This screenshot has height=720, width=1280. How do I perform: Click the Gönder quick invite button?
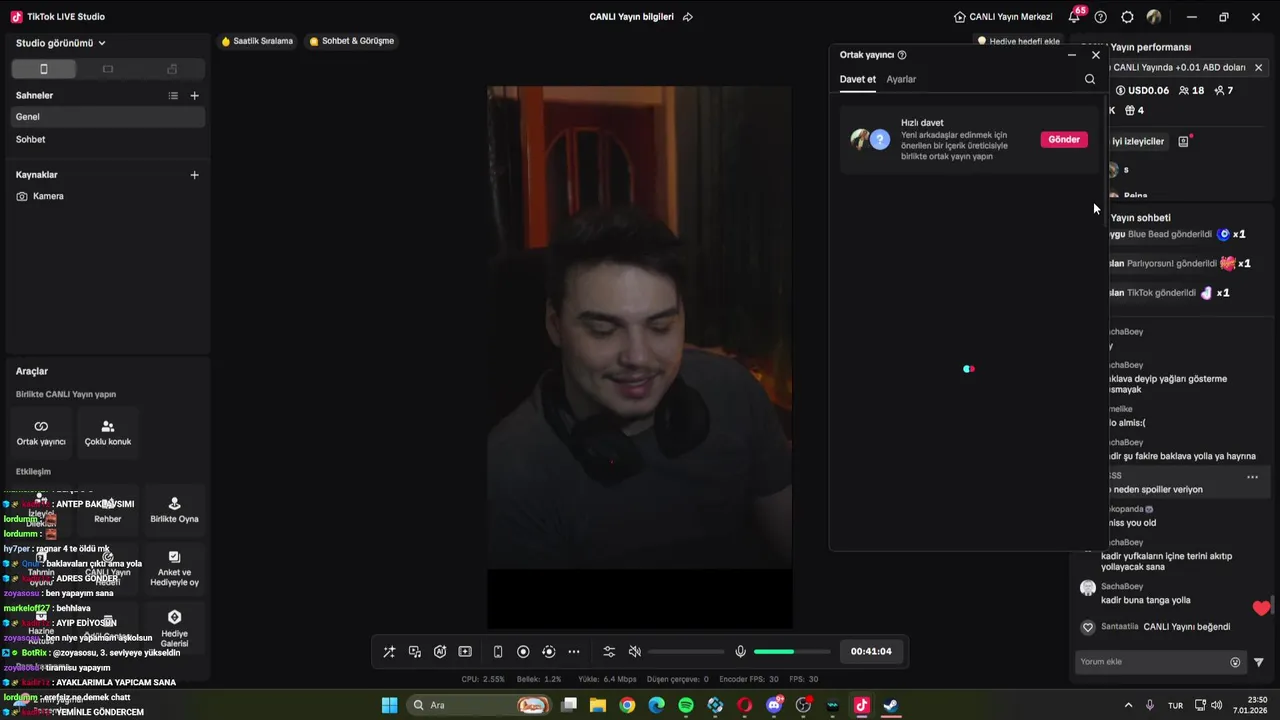click(1064, 140)
